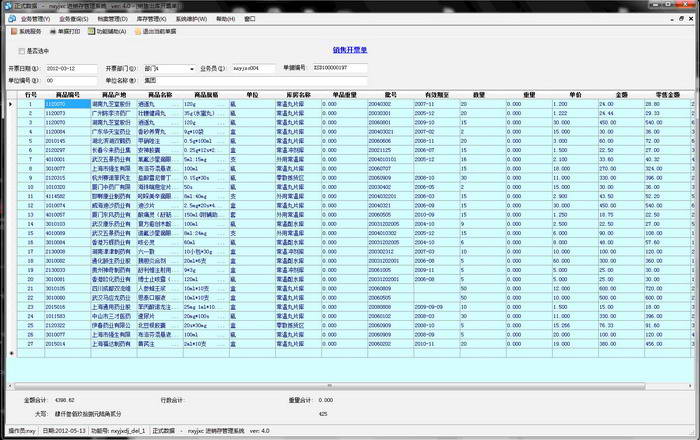Select product code 4114582 in row 11
Image resolution: width=700 pixels, height=440 pixels.
pyautogui.click(x=67, y=196)
